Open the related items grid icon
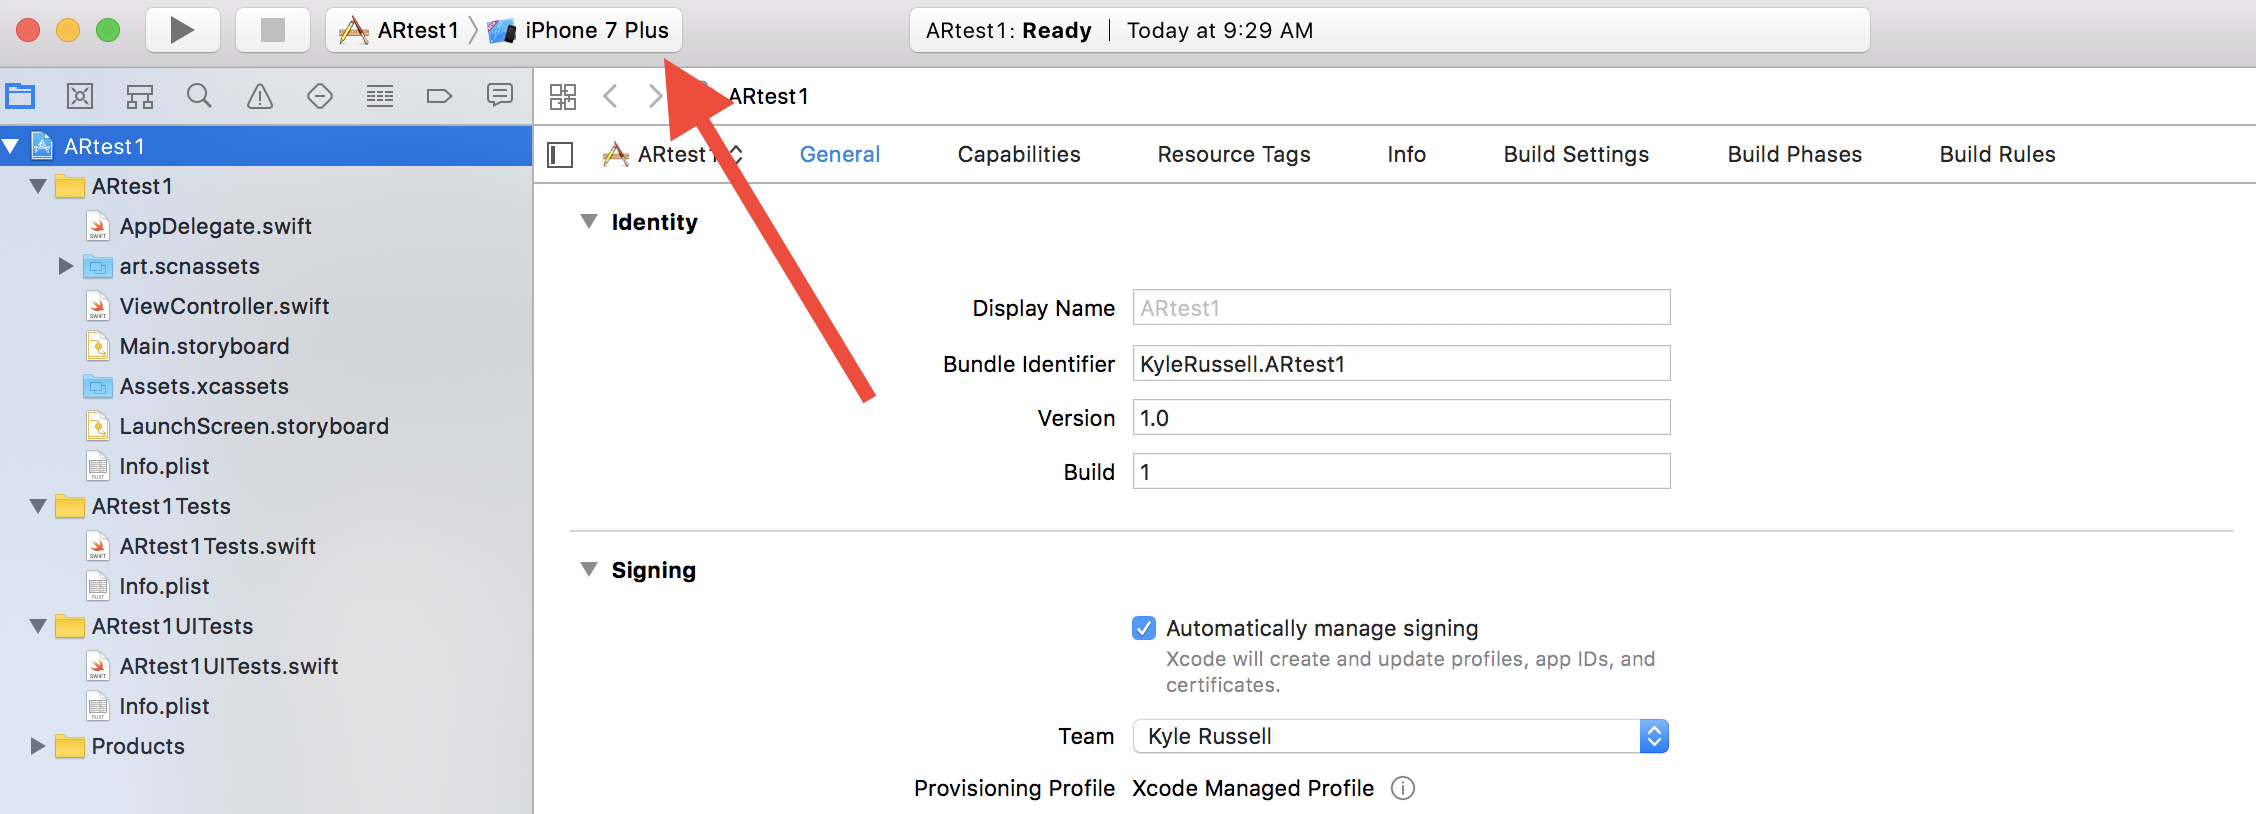Screen dimensions: 2256x814 pos(563,96)
